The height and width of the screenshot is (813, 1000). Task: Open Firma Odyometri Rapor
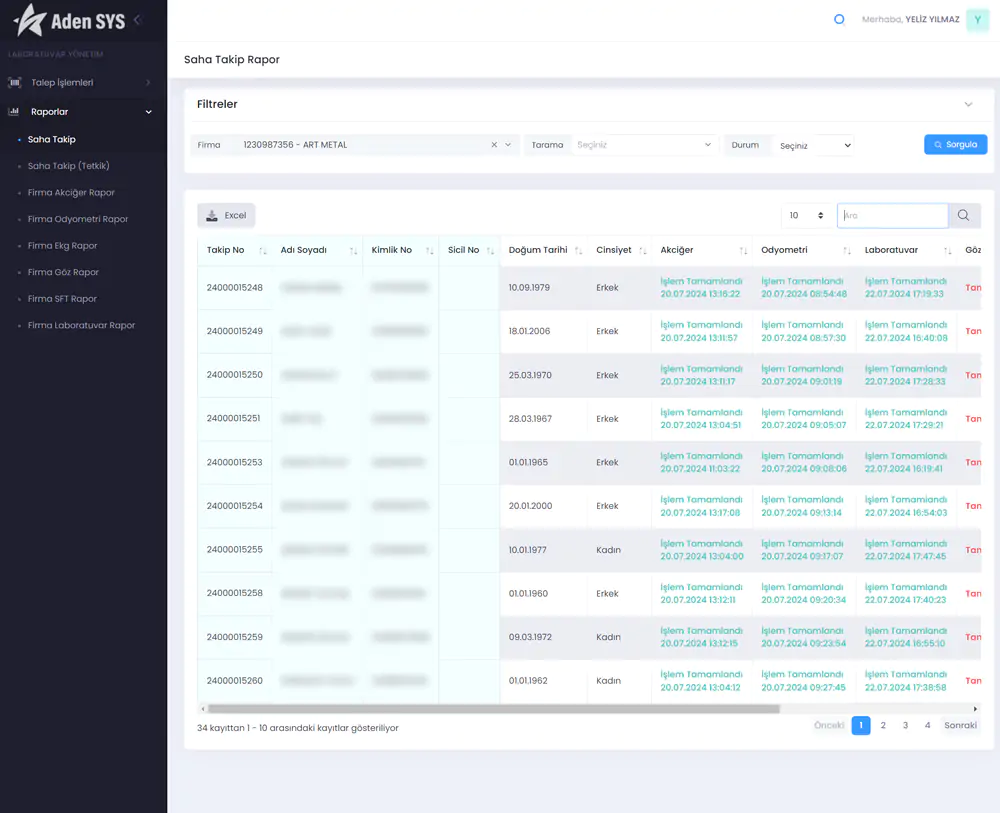pos(78,219)
